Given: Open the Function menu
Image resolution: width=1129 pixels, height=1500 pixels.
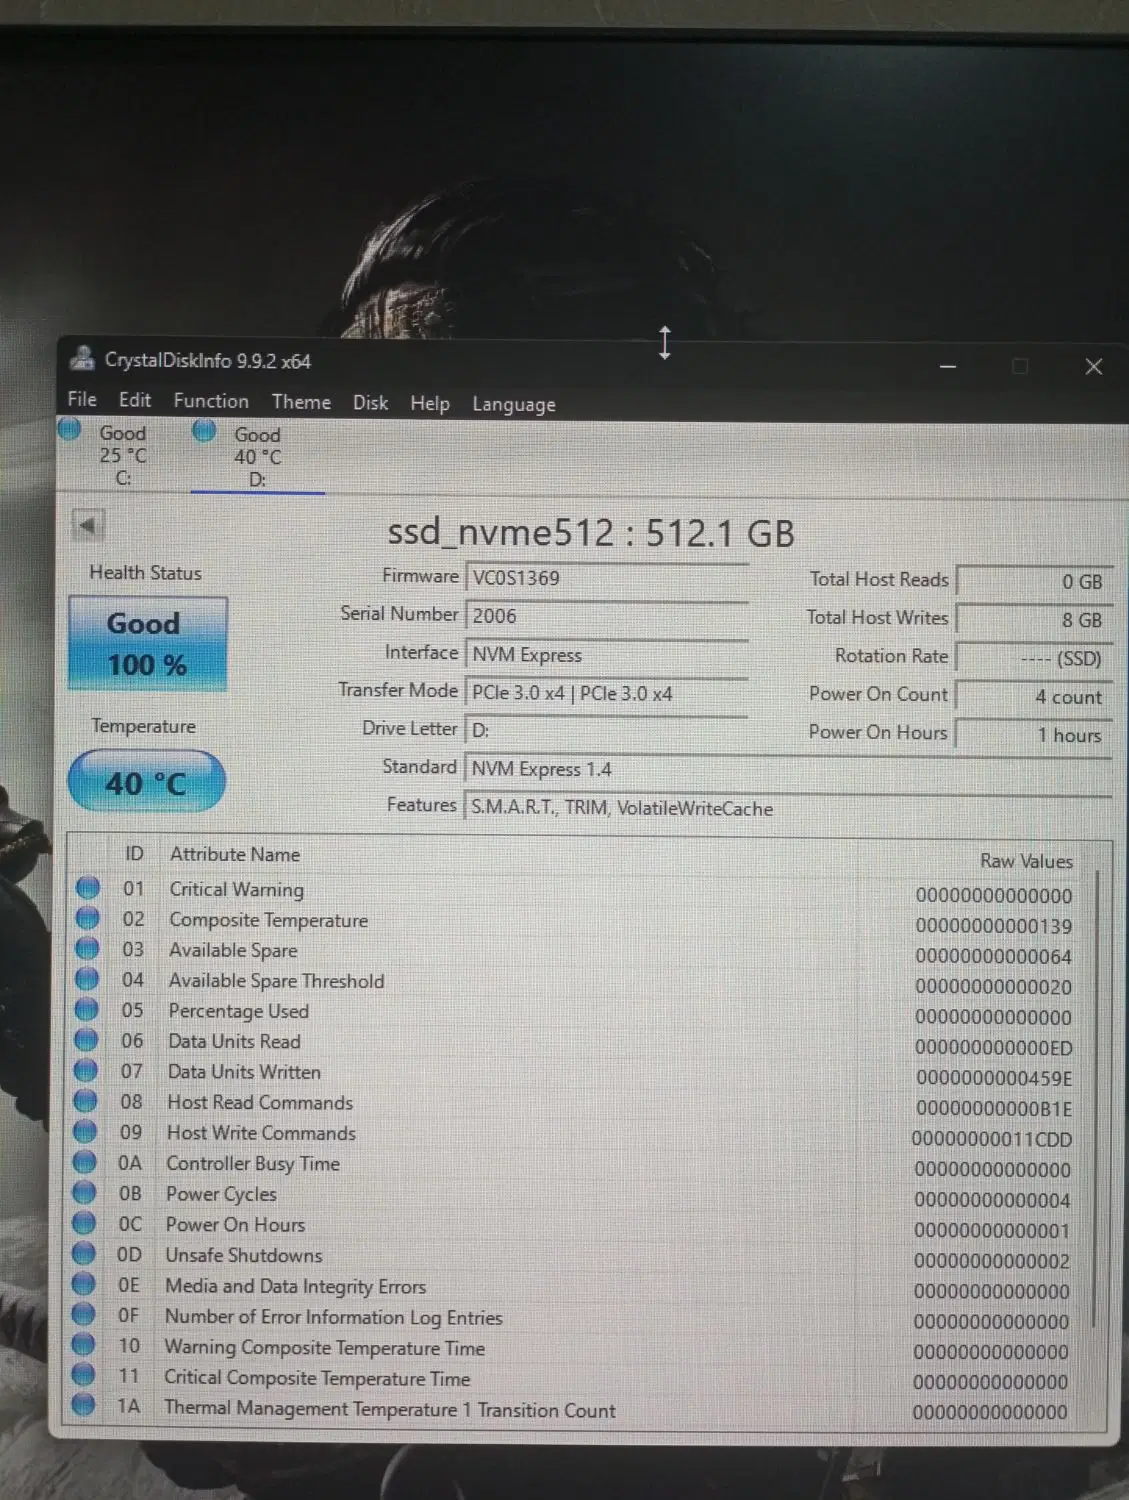Looking at the screenshot, I should click(211, 401).
